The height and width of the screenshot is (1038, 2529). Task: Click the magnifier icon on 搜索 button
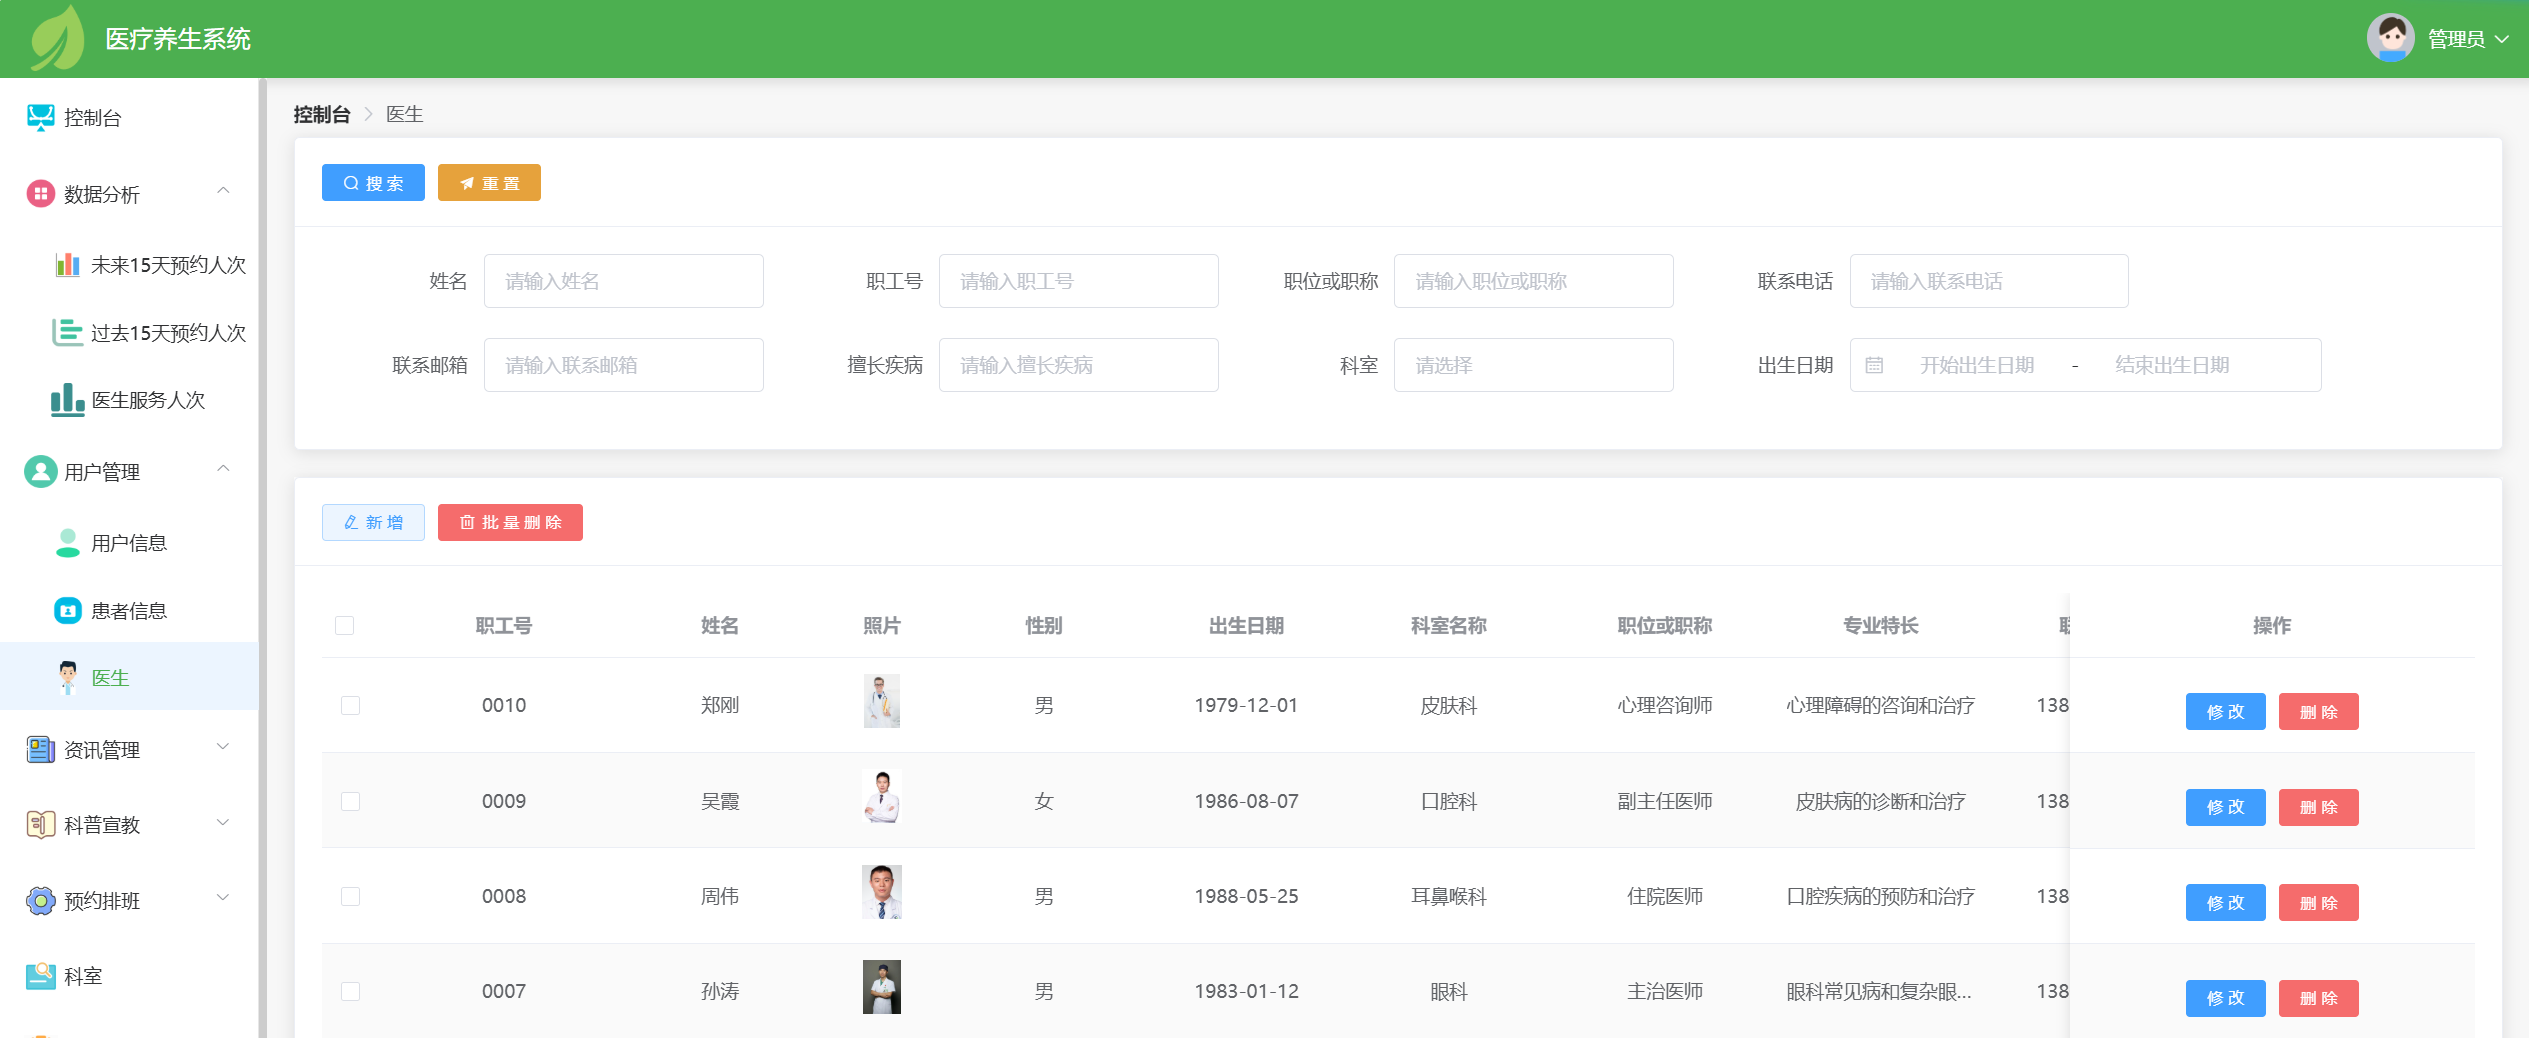pyautogui.click(x=351, y=183)
